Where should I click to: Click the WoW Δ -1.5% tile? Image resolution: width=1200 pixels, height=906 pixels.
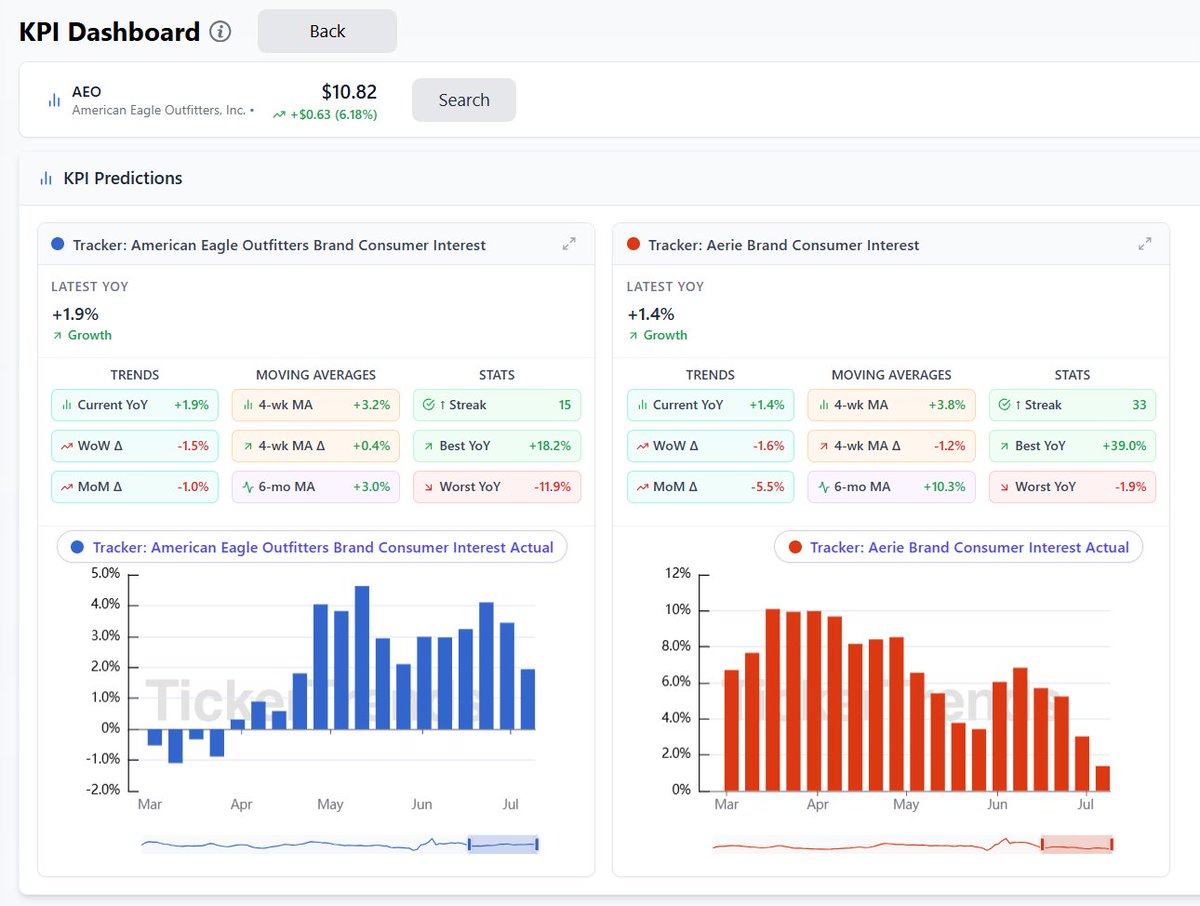135,446
